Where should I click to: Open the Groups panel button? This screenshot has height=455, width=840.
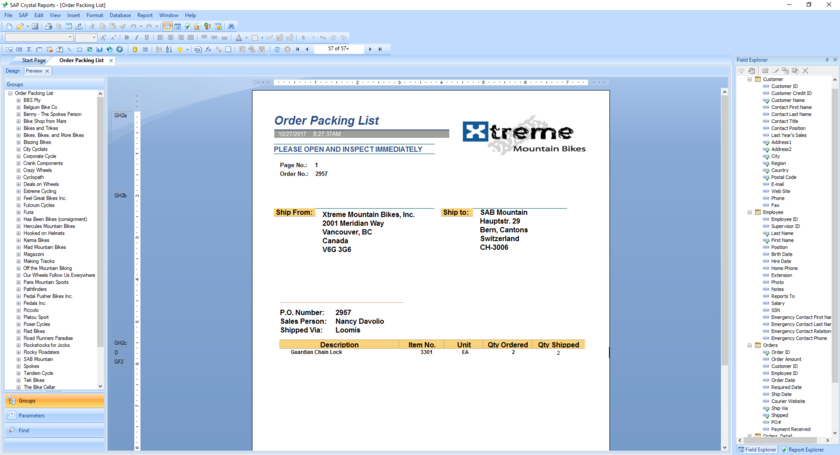coord(54,401)
